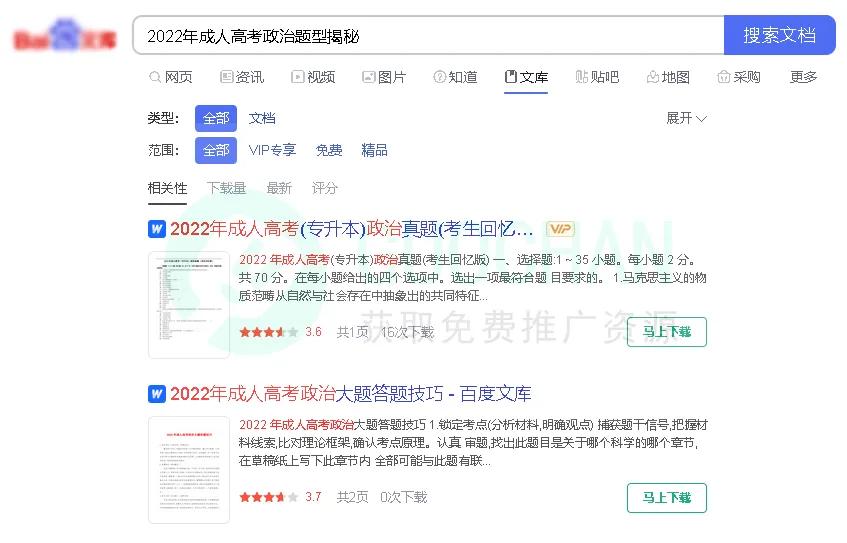Select the 文库 tab

tap(526, 77)
